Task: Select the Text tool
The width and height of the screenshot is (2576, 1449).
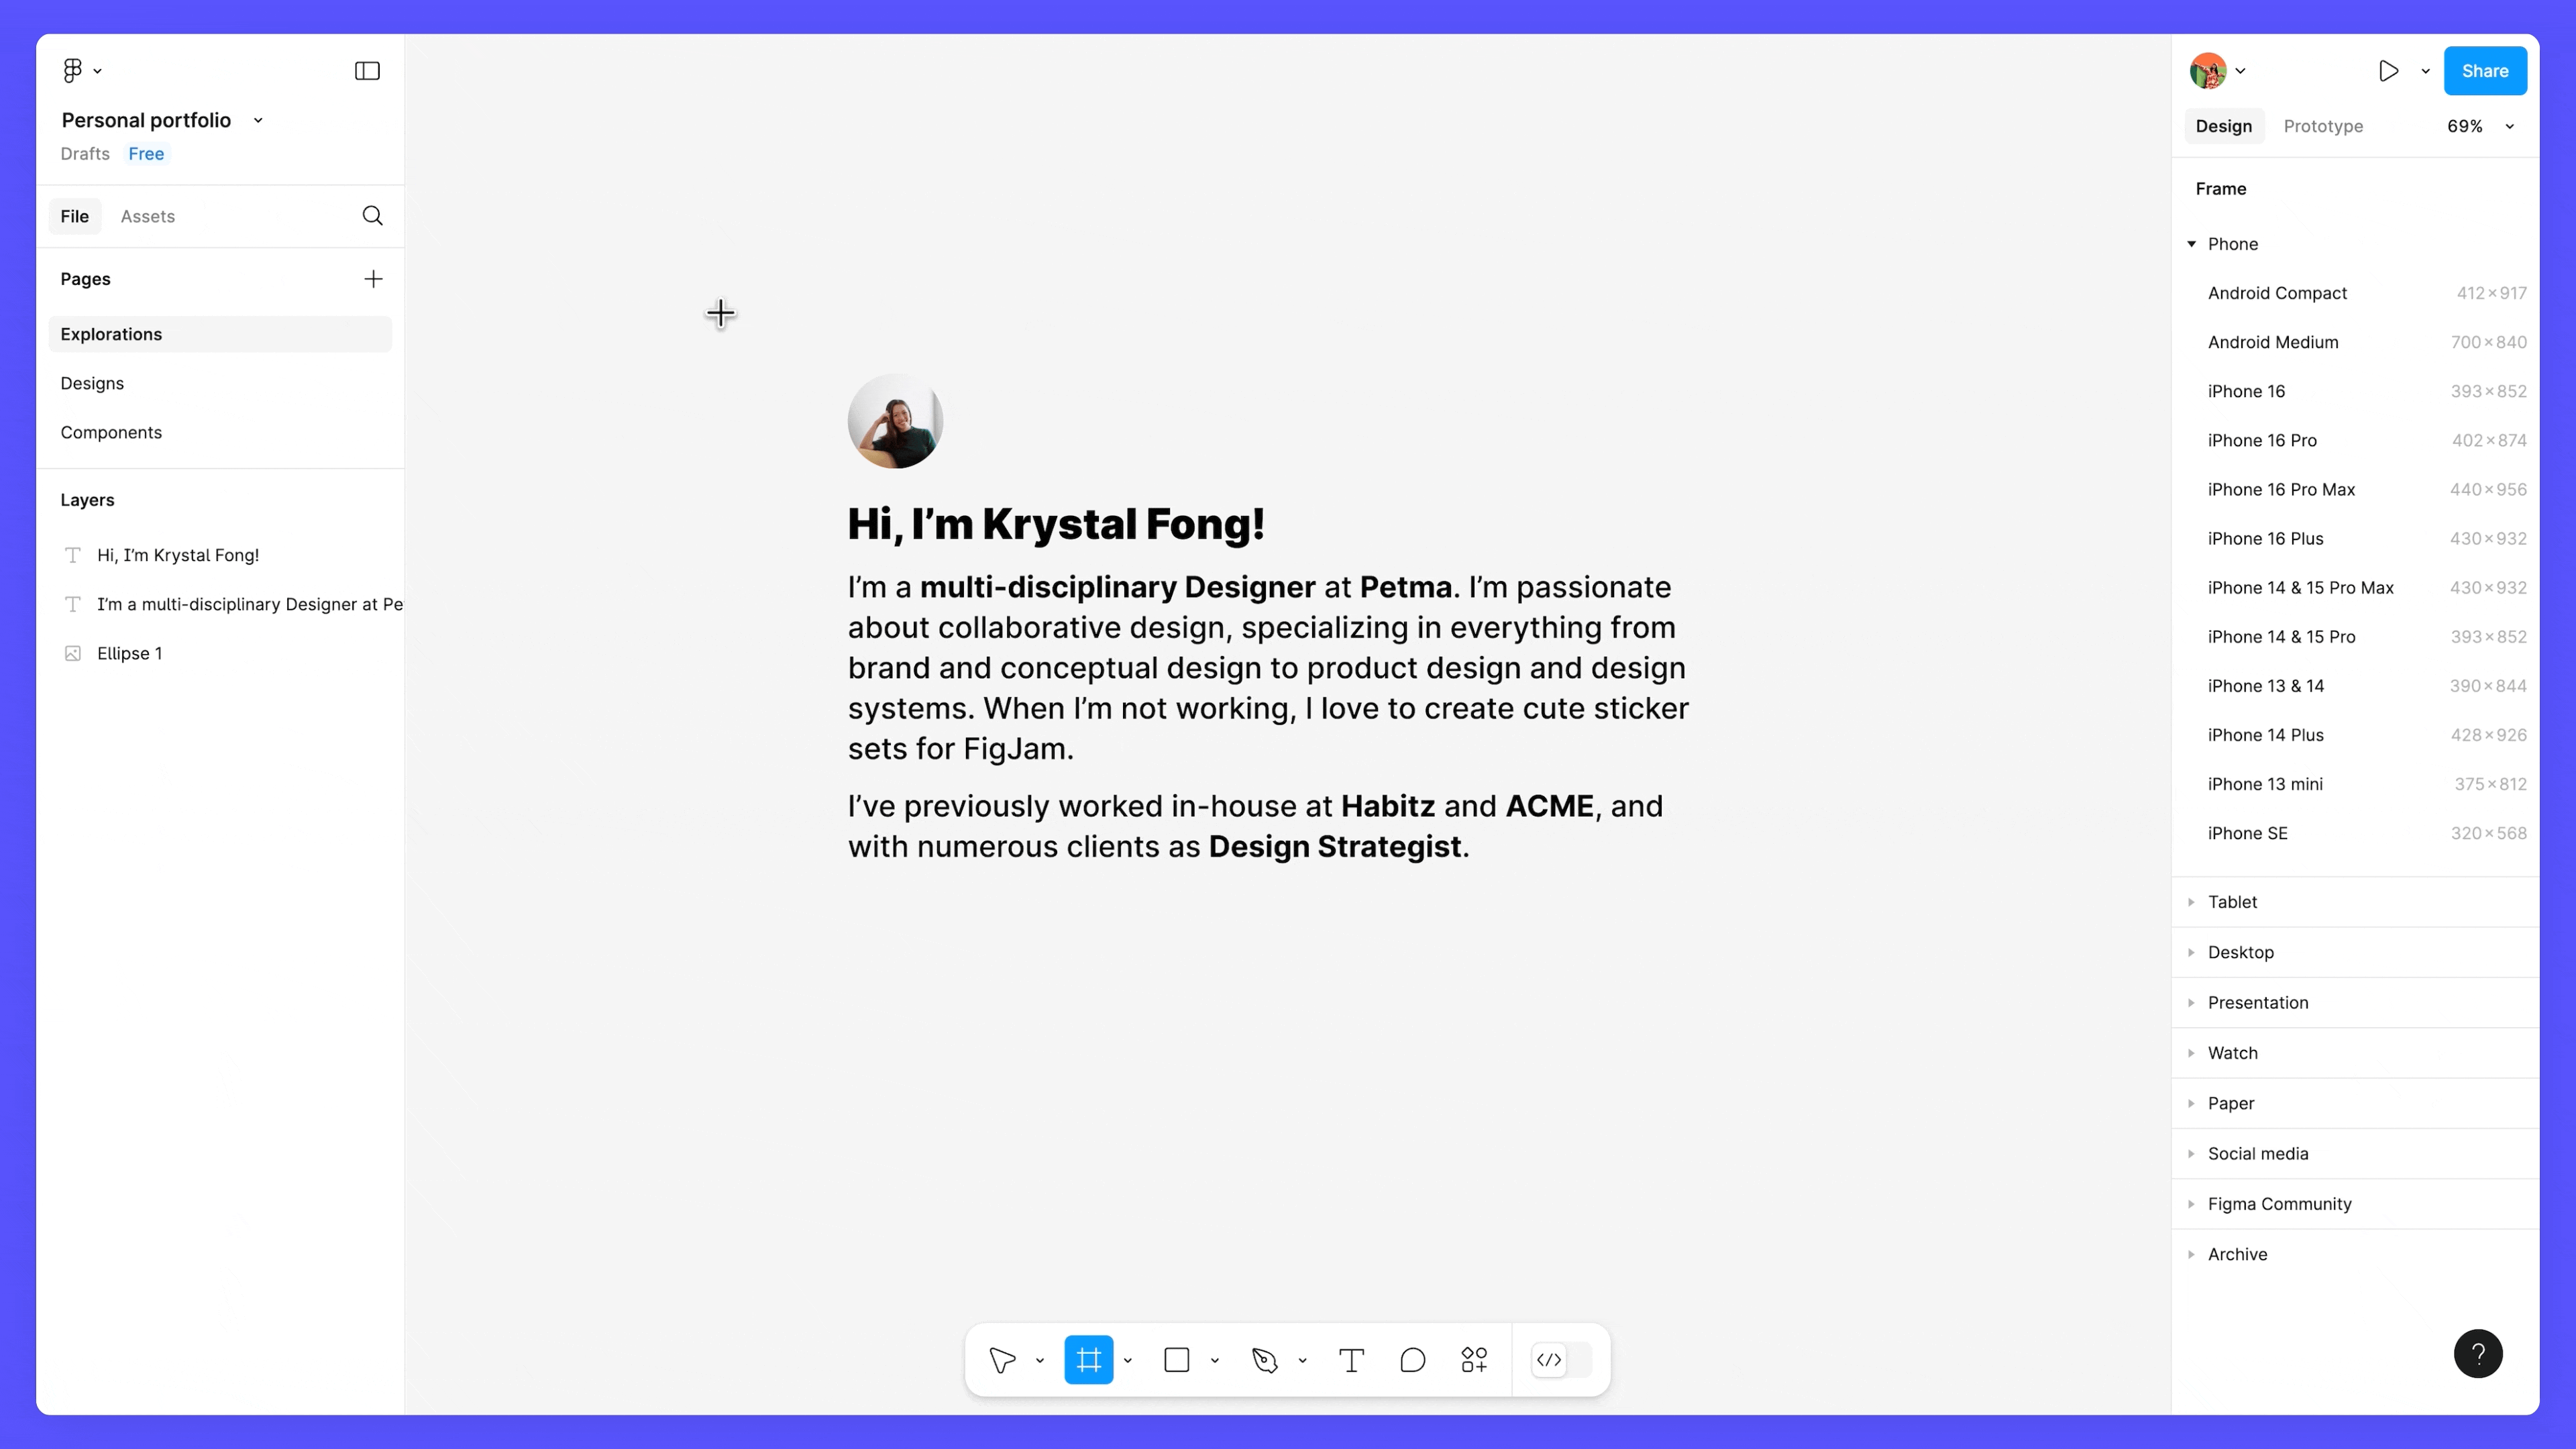Action: [x=1351, y=1360]
